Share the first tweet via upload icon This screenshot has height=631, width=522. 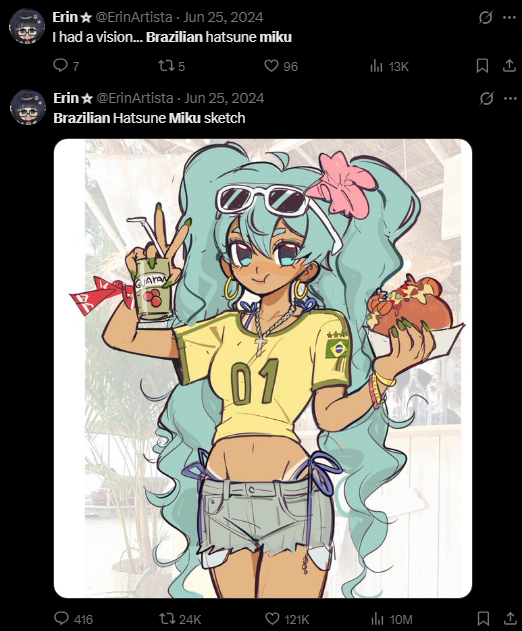click(x=509, y=66)
